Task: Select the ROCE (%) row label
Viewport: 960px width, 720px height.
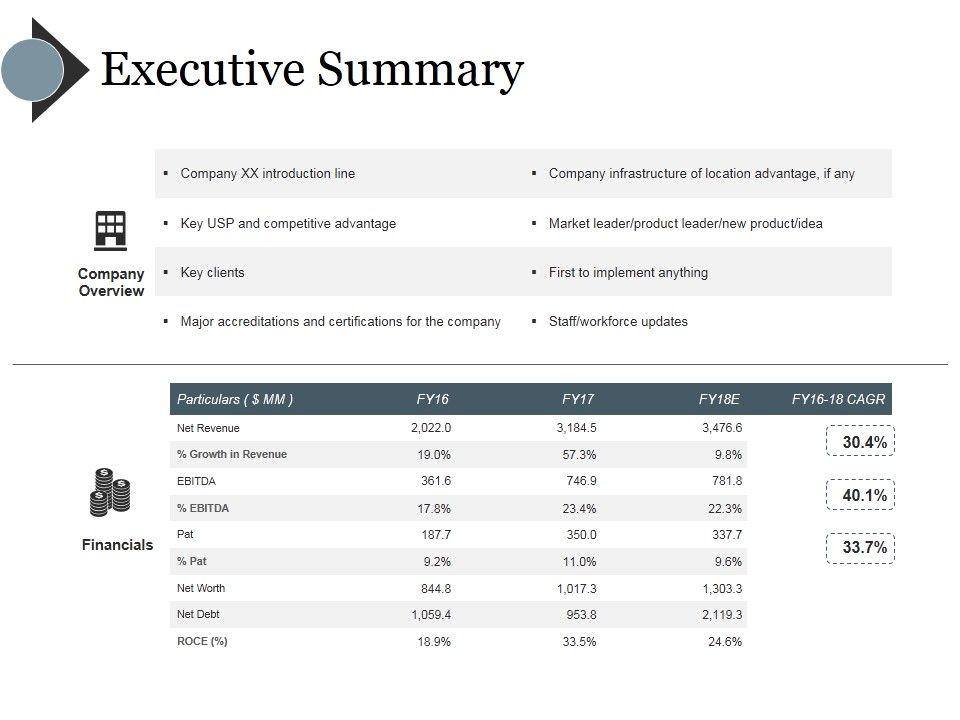Action: point(202,641)
